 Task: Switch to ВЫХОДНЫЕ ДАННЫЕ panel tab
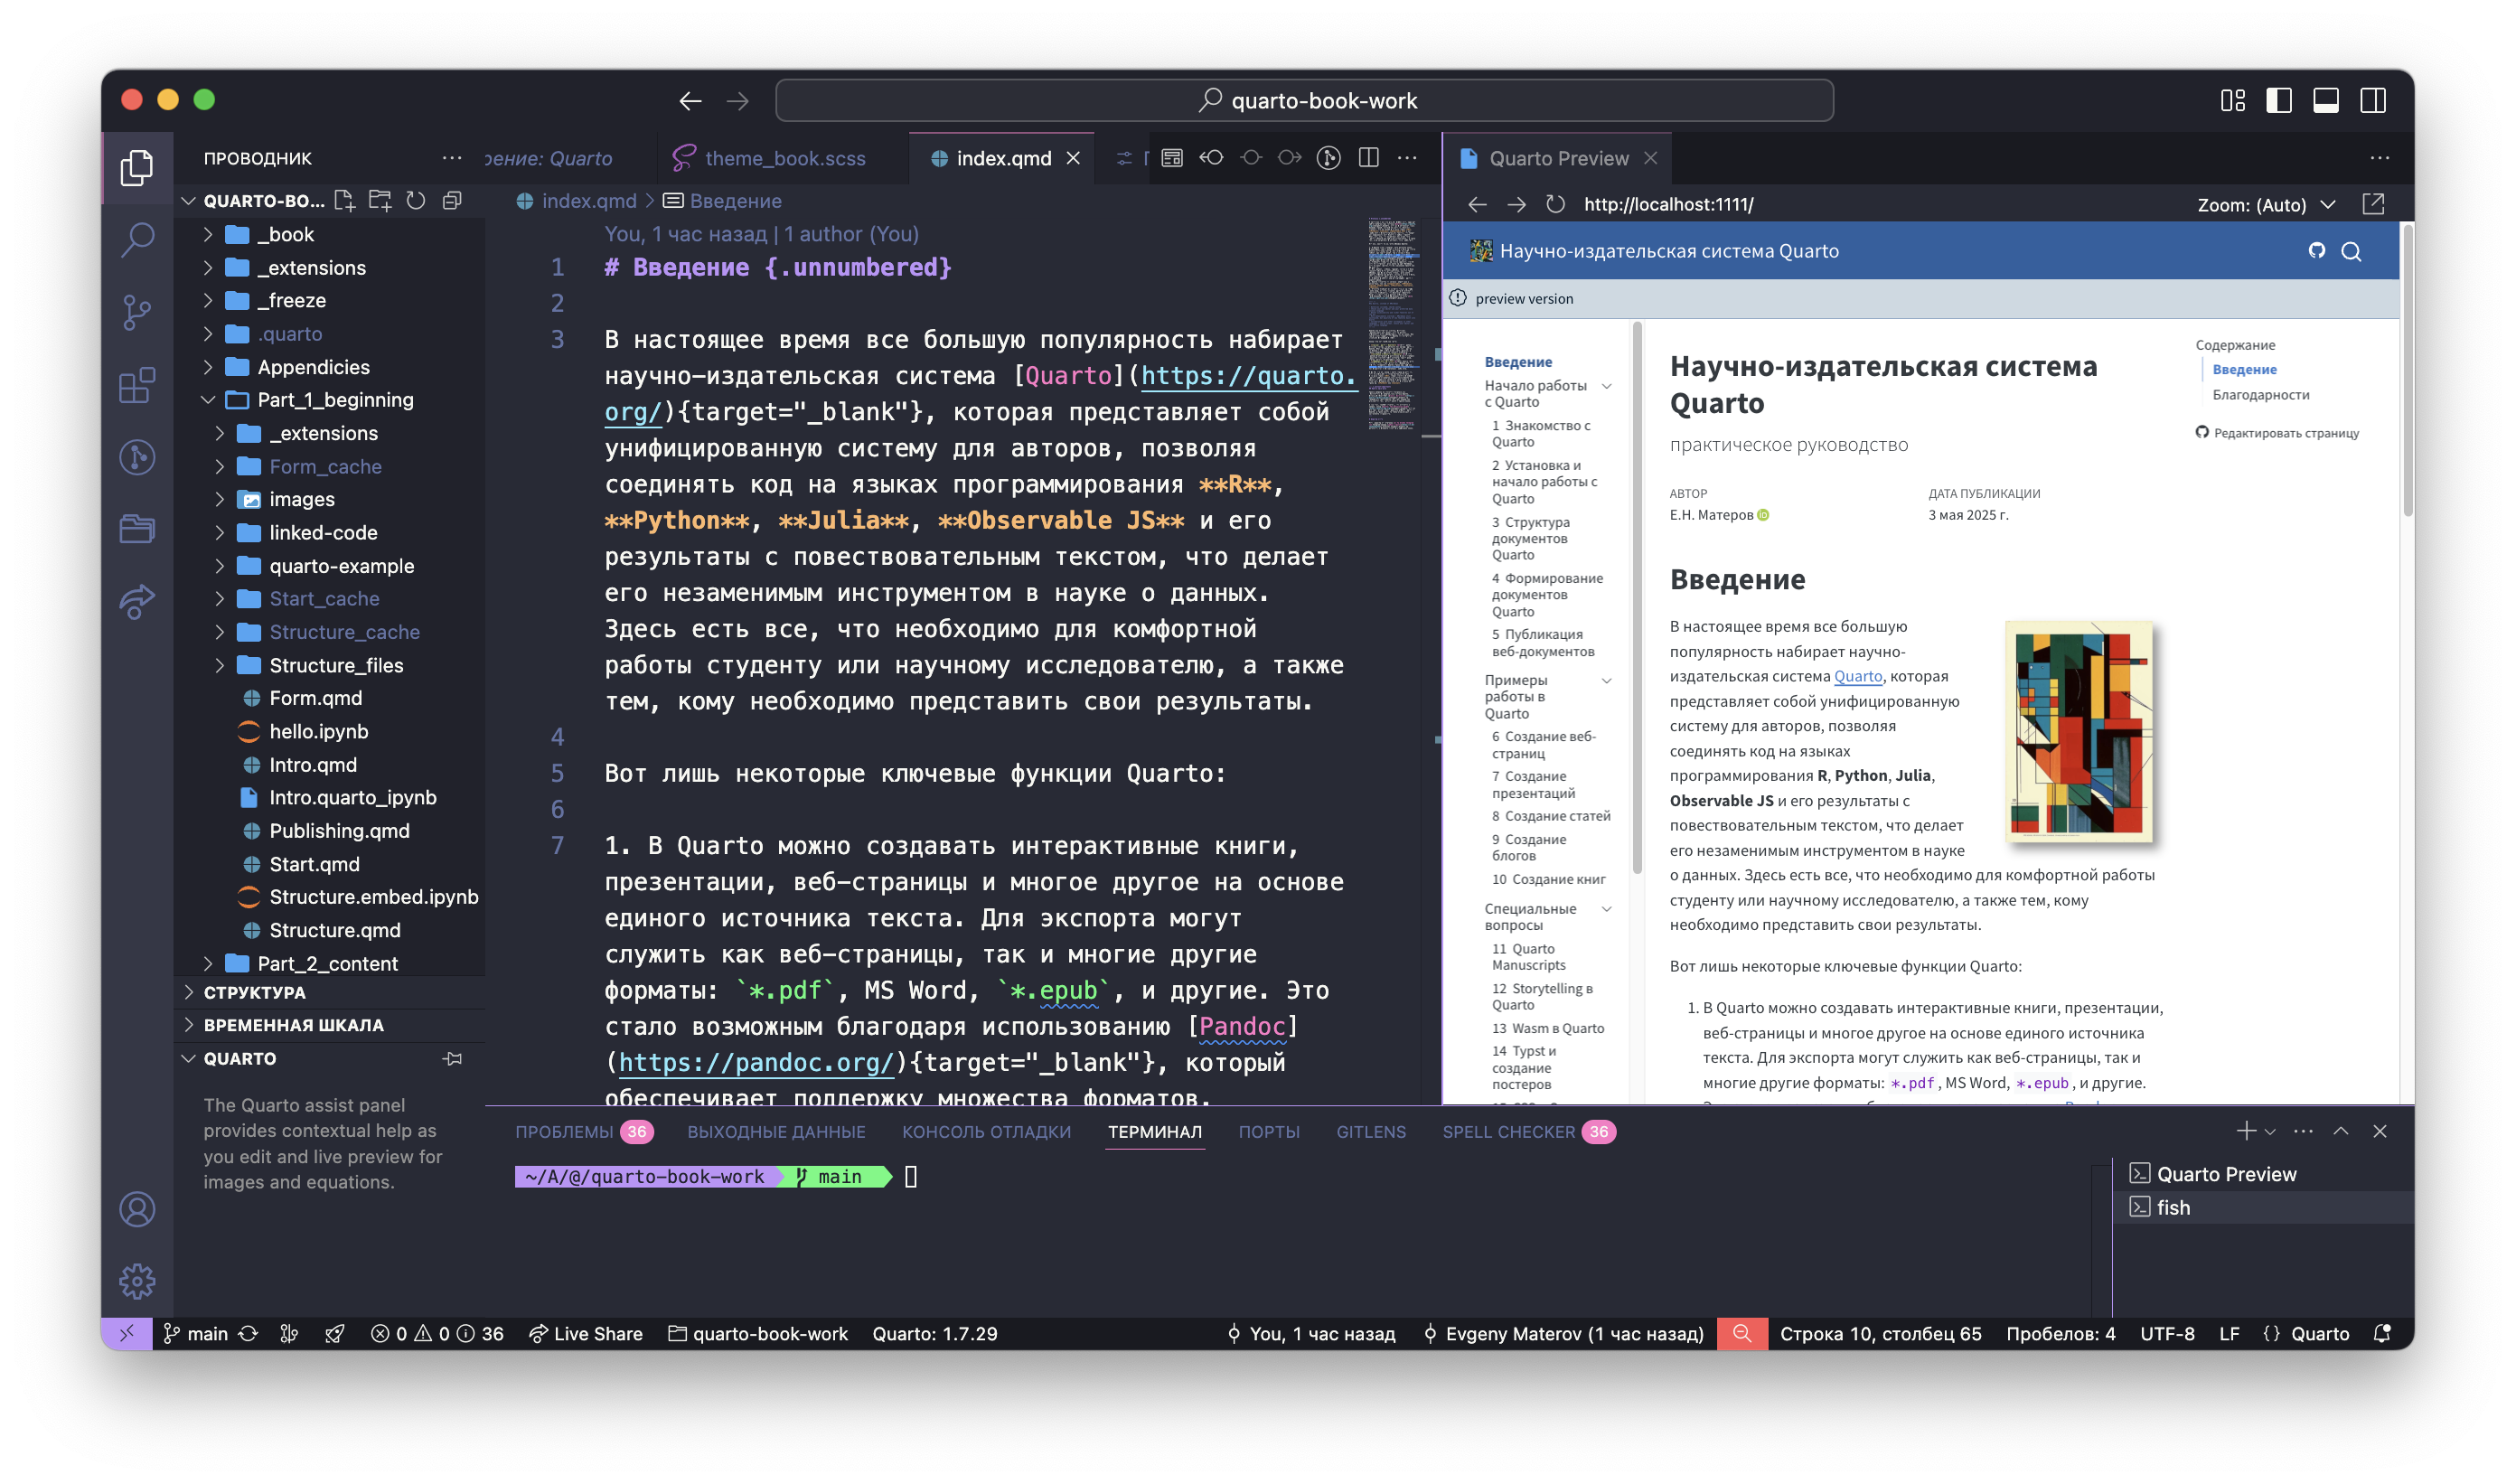pos(776,1132)
